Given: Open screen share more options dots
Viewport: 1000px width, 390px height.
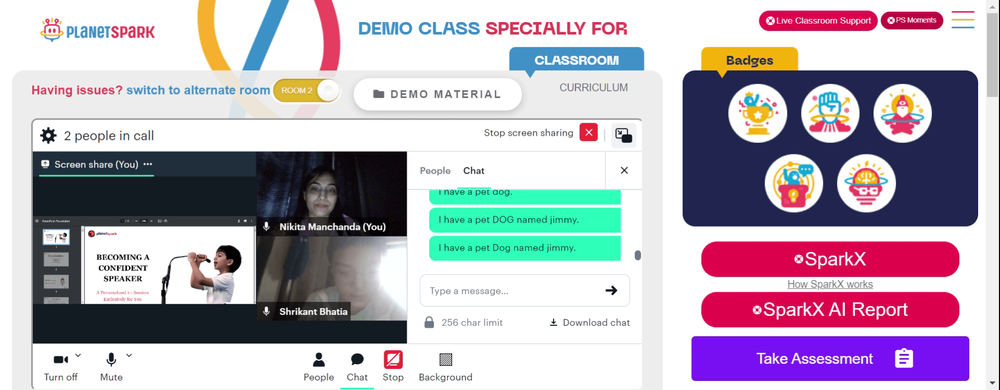Looking at the screenshot, I should point(148,164).
